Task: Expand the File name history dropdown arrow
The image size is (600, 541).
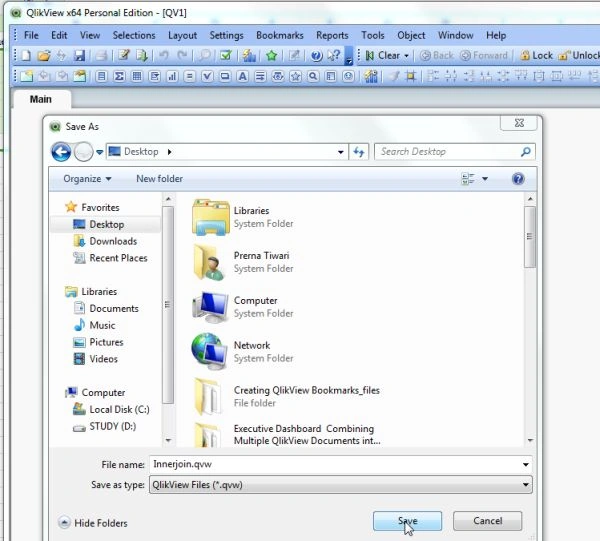Action: tap(526, 464)
